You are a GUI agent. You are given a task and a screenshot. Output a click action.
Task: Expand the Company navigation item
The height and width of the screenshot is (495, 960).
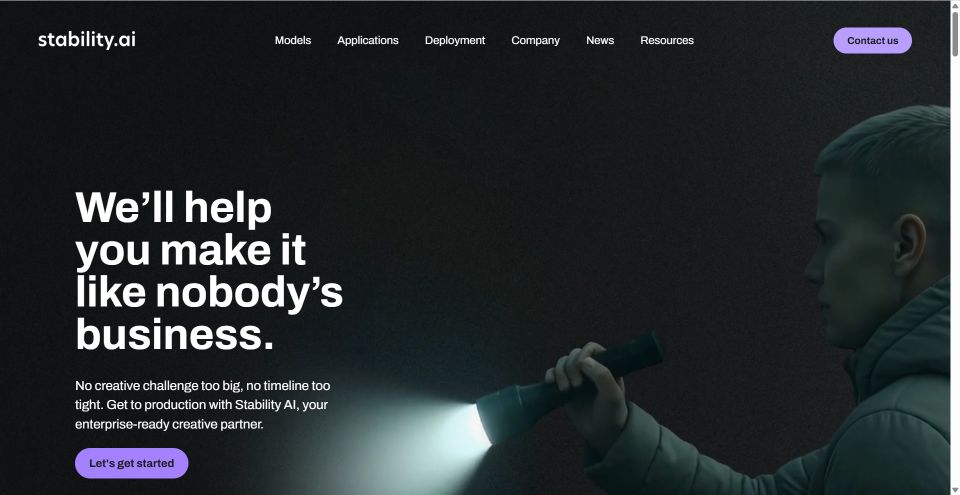[x=536, y=40]
